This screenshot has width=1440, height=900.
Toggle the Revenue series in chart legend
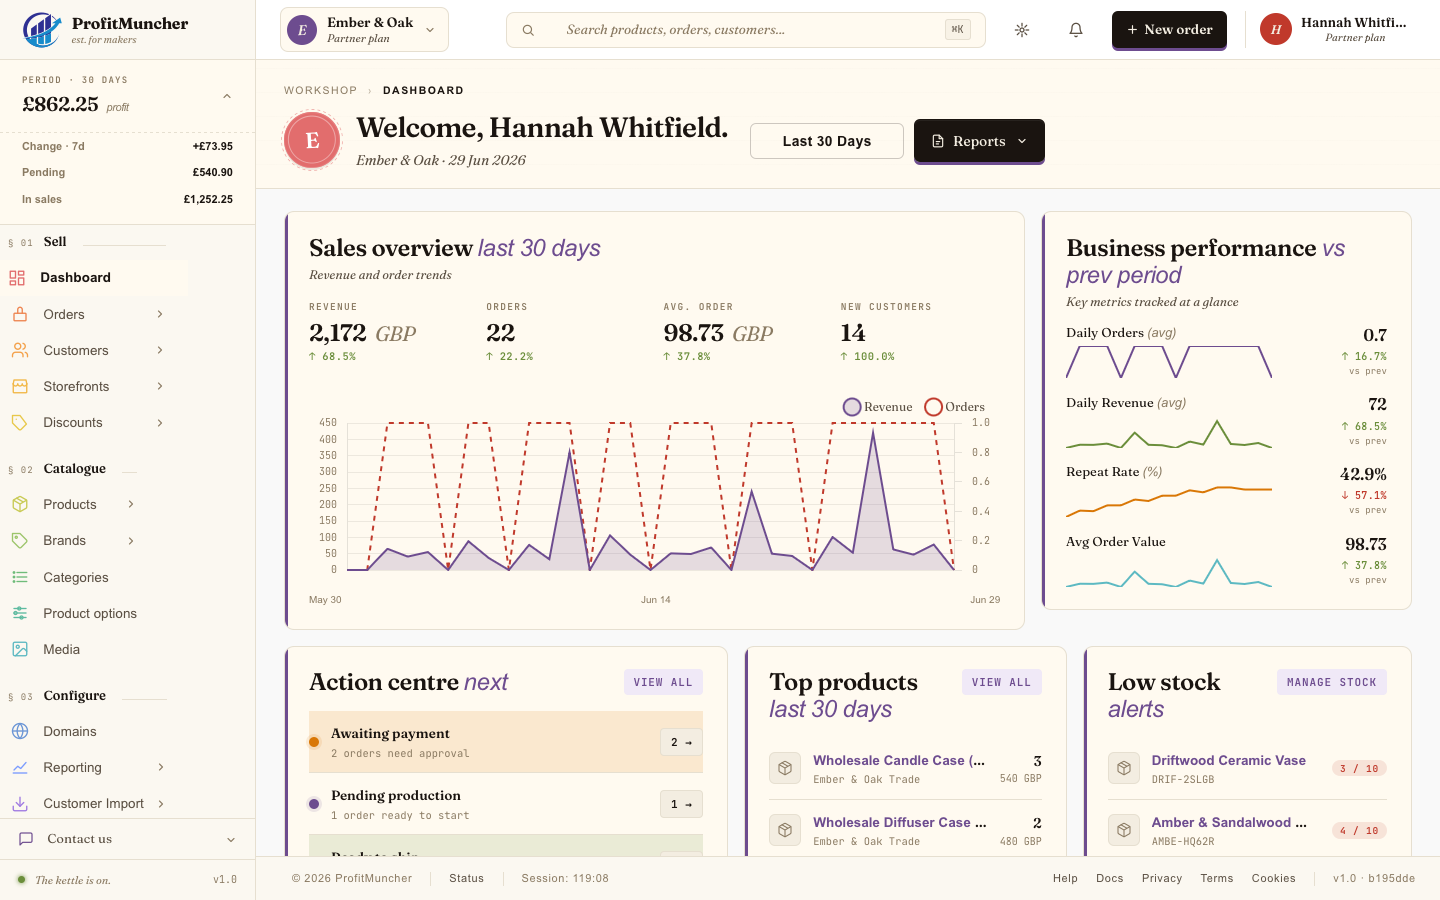click(878, 407)
